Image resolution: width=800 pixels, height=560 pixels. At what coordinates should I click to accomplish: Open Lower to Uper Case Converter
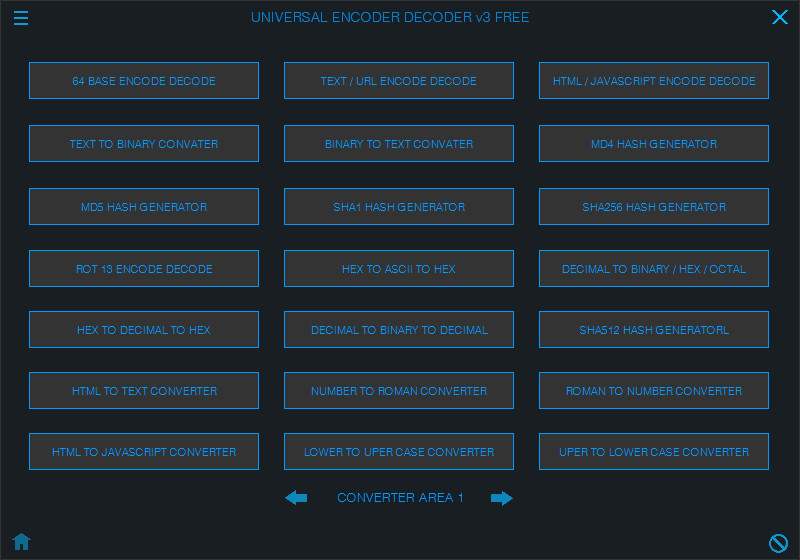(399, 452)
